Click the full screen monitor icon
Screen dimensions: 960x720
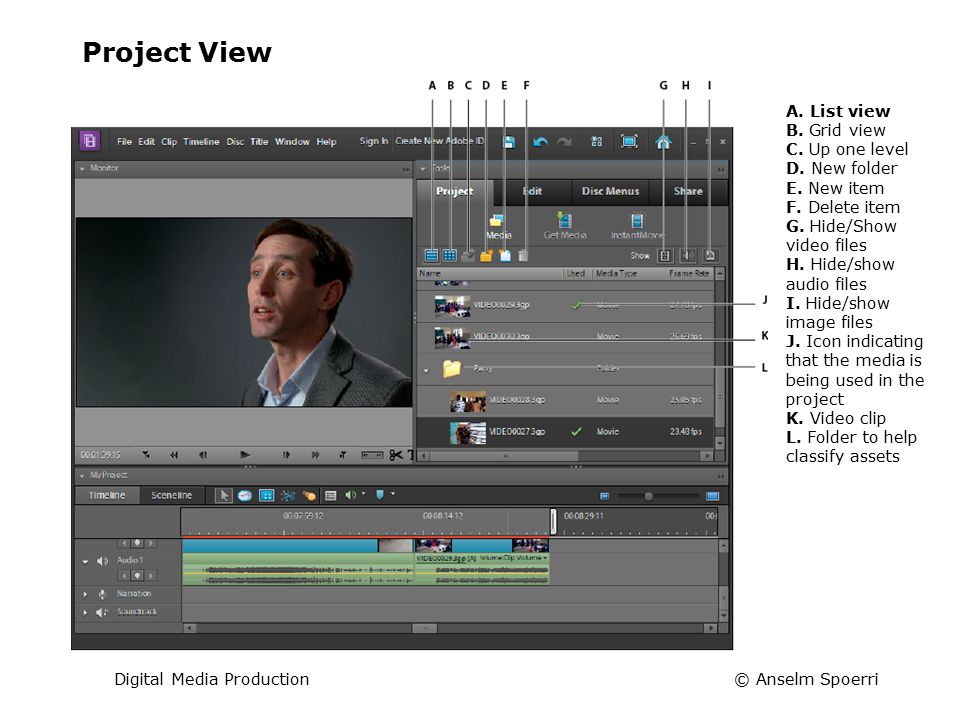click(629, 141)
